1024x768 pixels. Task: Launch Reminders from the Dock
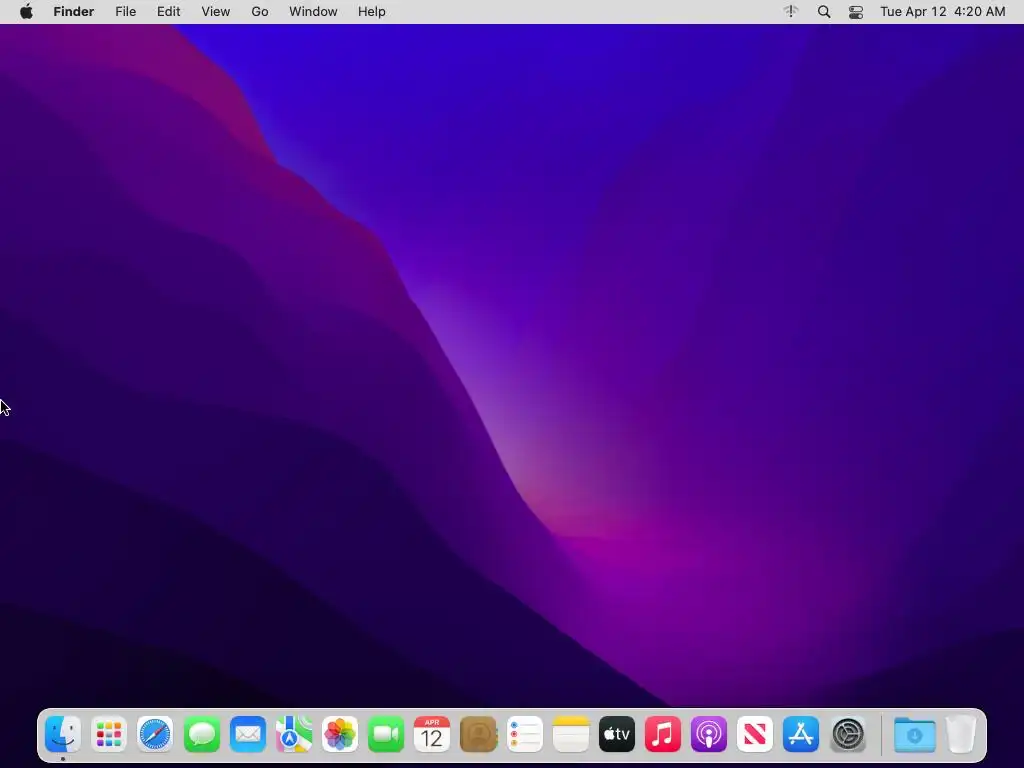pyautogui.click(x=525, y=735)
